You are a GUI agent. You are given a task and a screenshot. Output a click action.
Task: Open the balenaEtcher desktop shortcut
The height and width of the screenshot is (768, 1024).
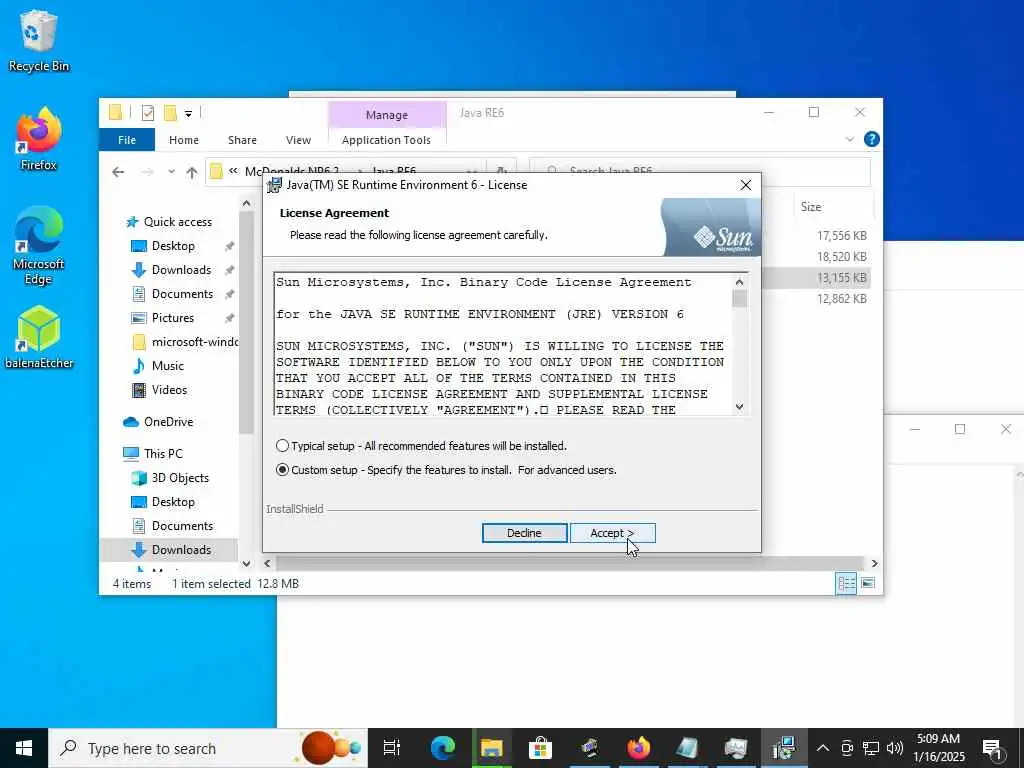39,338
